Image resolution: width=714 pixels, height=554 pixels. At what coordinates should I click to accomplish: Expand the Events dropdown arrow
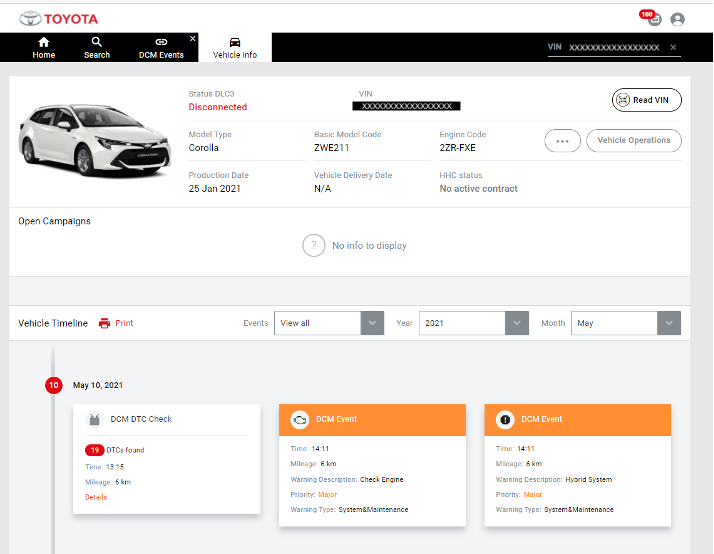372,323
